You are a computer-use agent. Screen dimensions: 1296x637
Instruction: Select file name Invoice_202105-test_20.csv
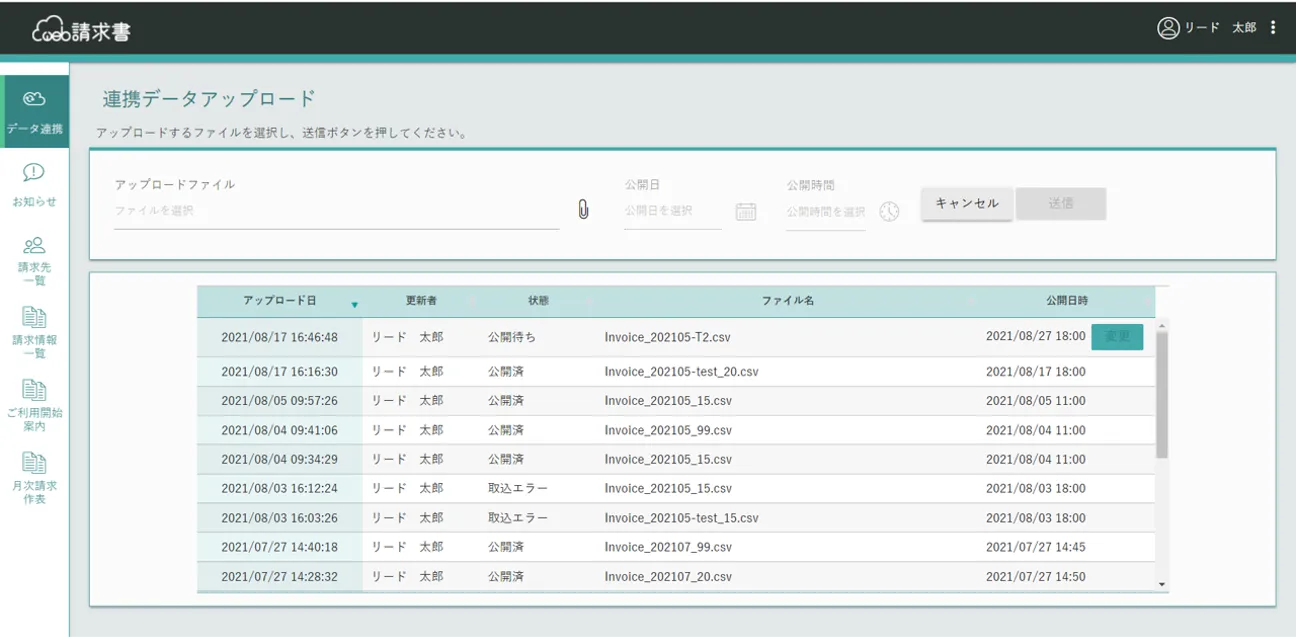point(681,372)
